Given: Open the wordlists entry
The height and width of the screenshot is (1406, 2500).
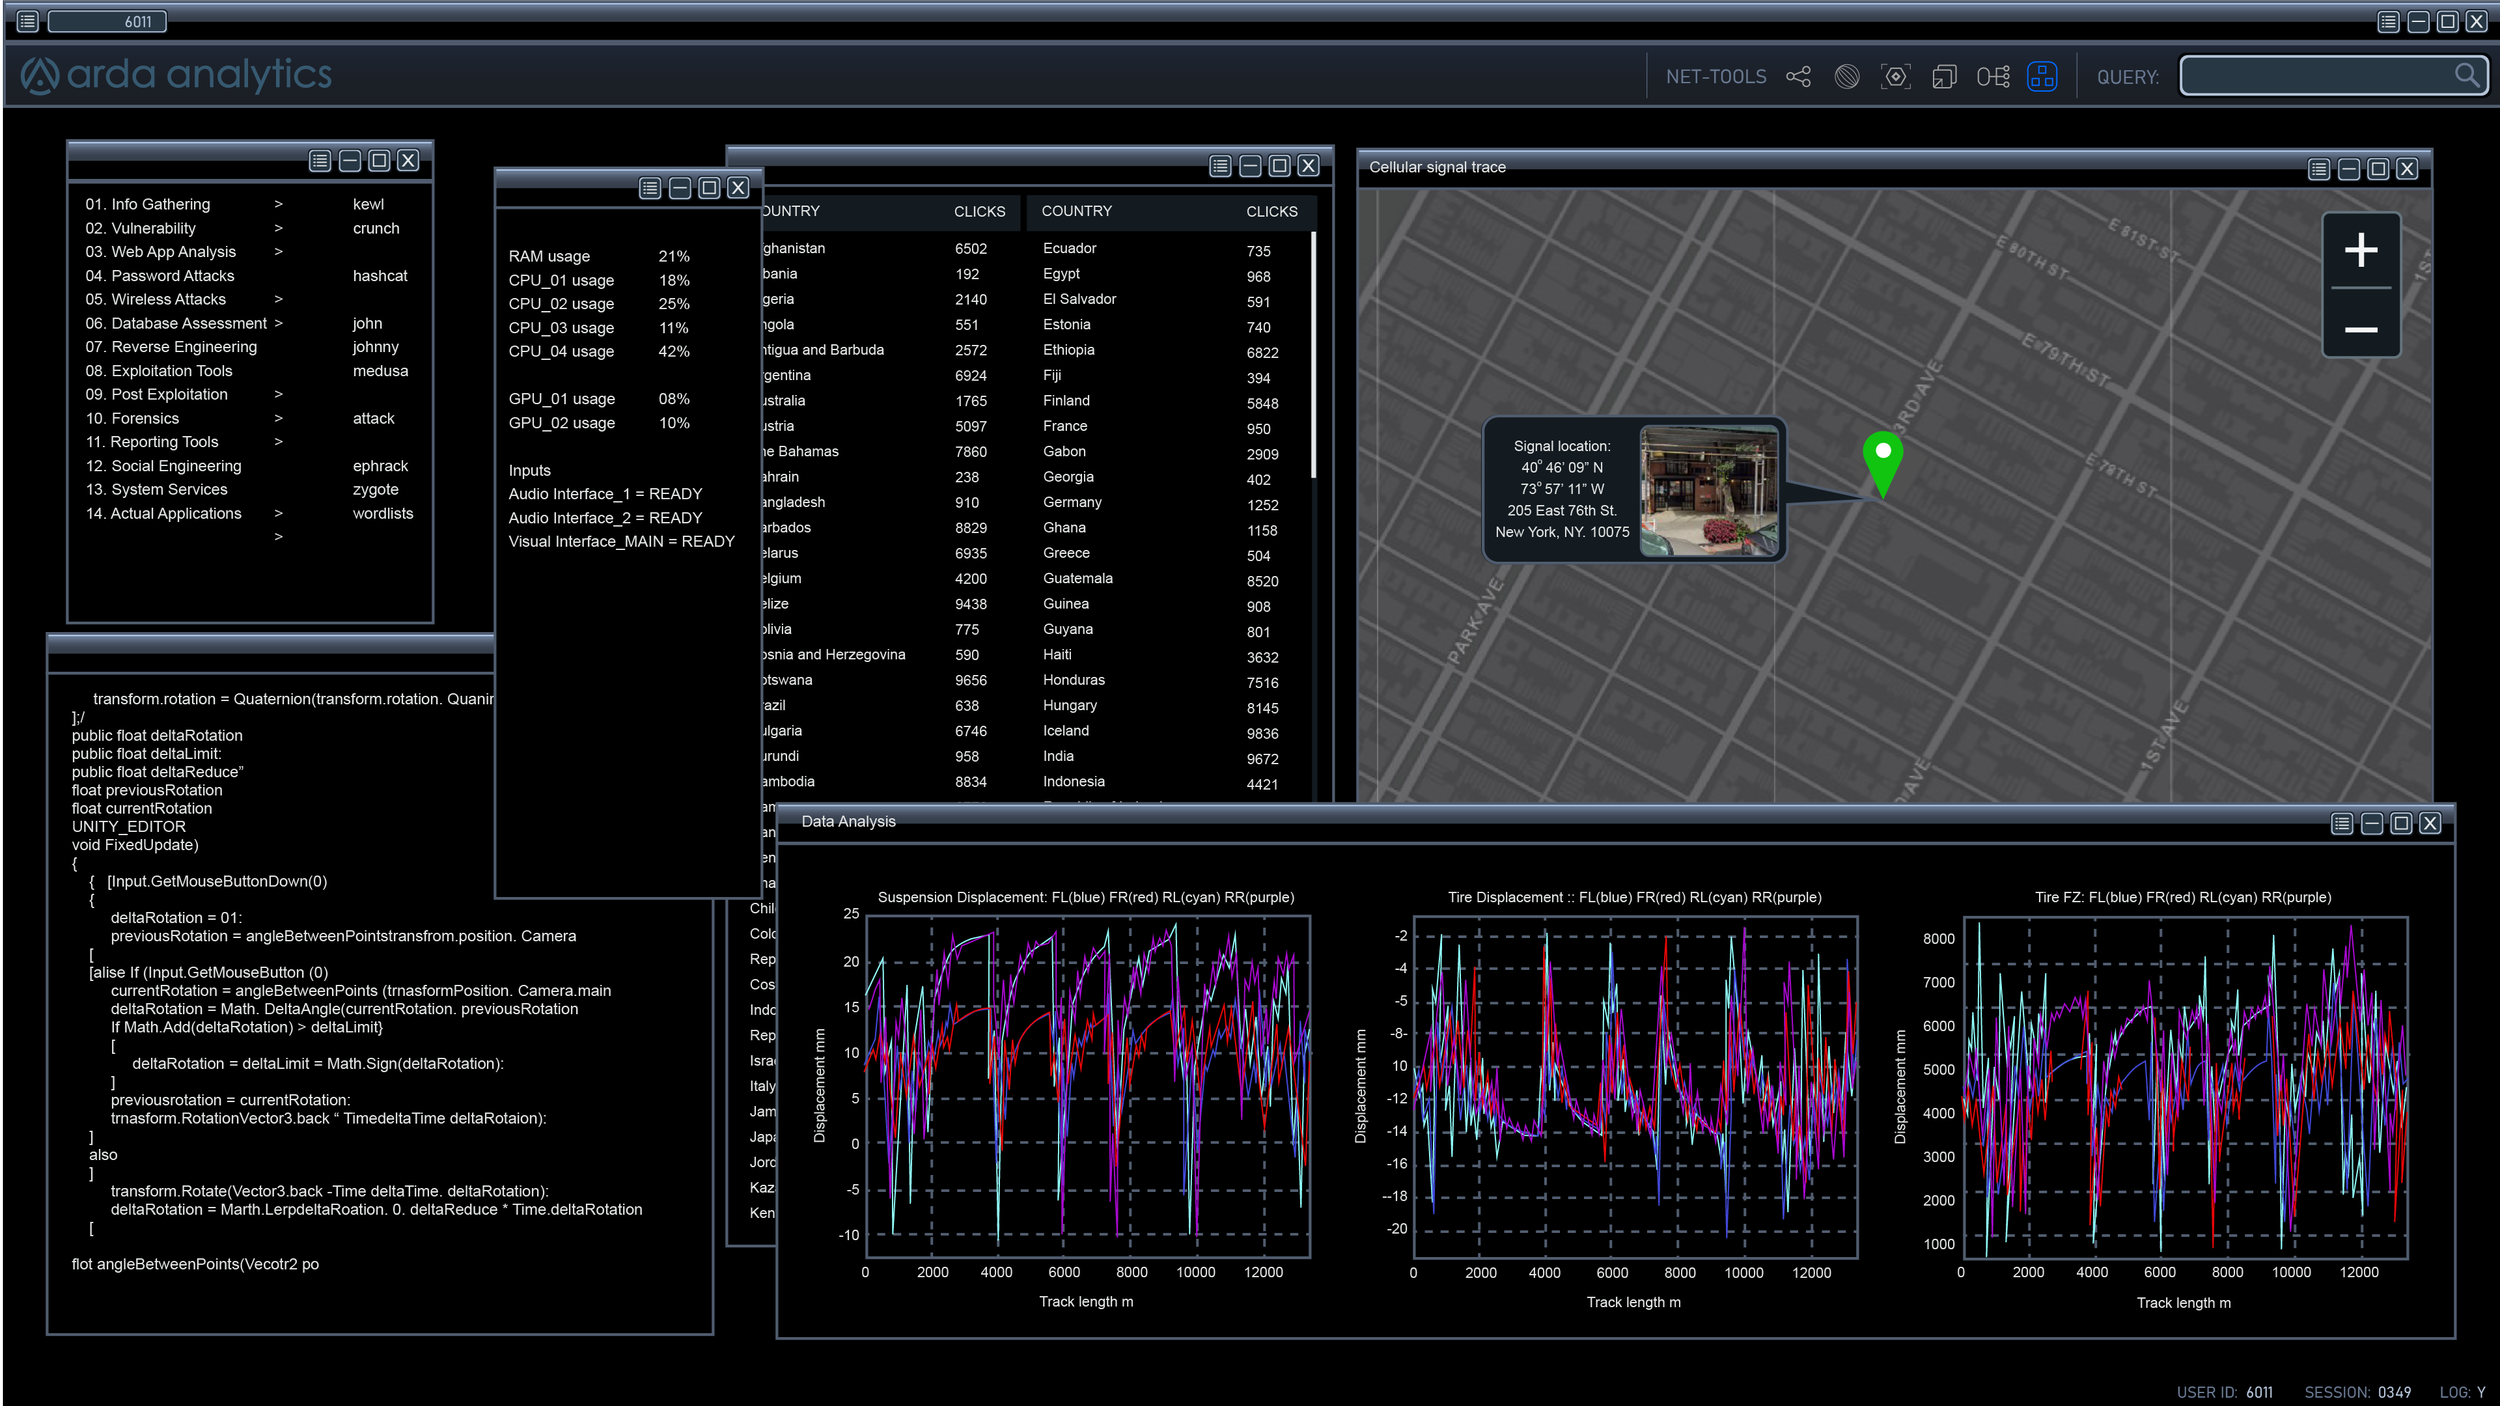Looking at the screenshot, I should [383, 513].
